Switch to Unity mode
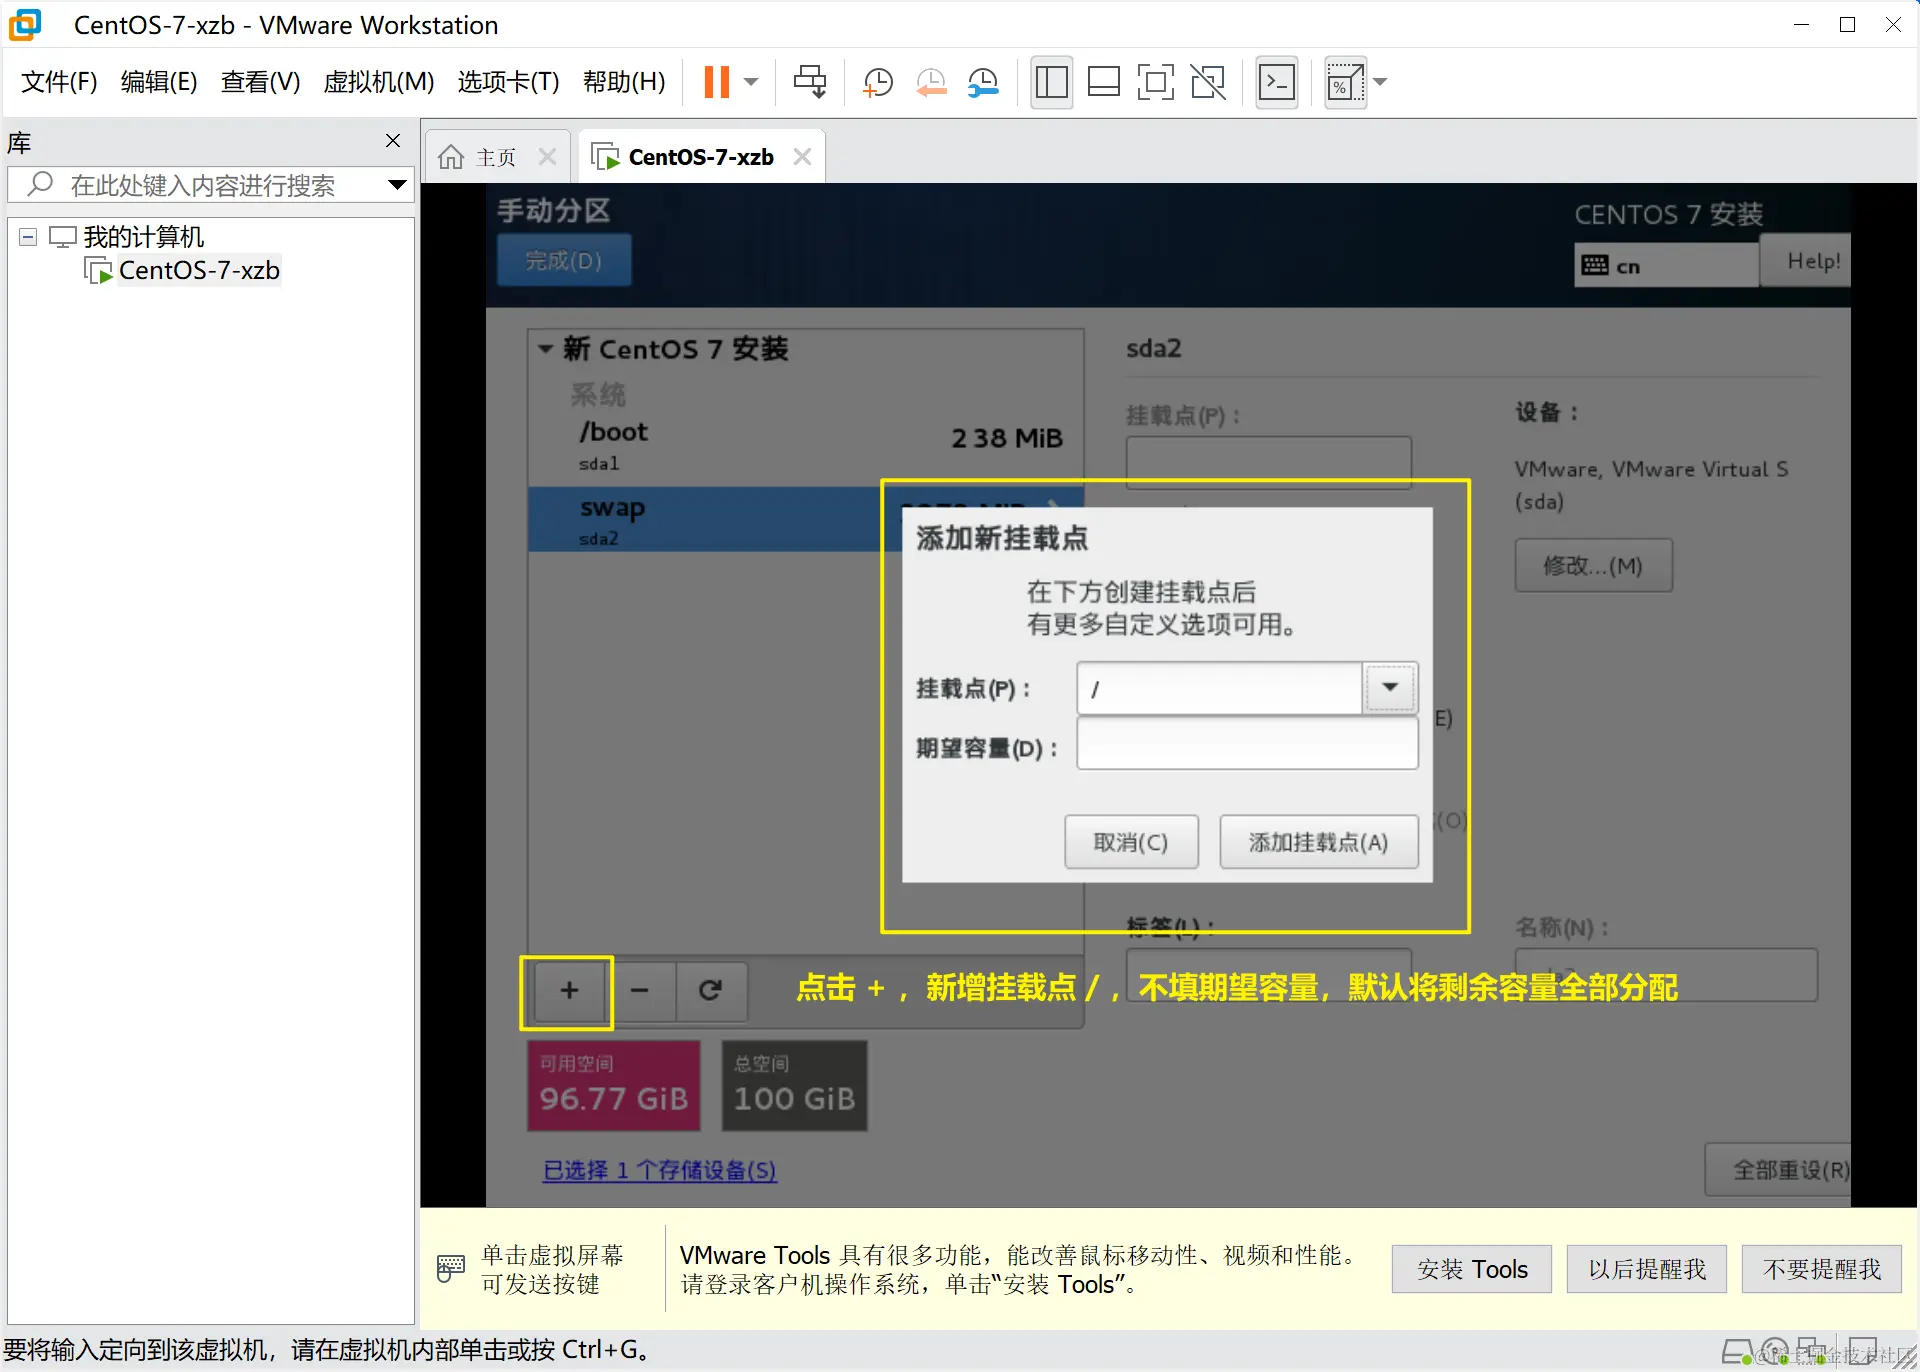Image resolution: width=1920 pixels, height=1372 pixels. coord(1208,82)
